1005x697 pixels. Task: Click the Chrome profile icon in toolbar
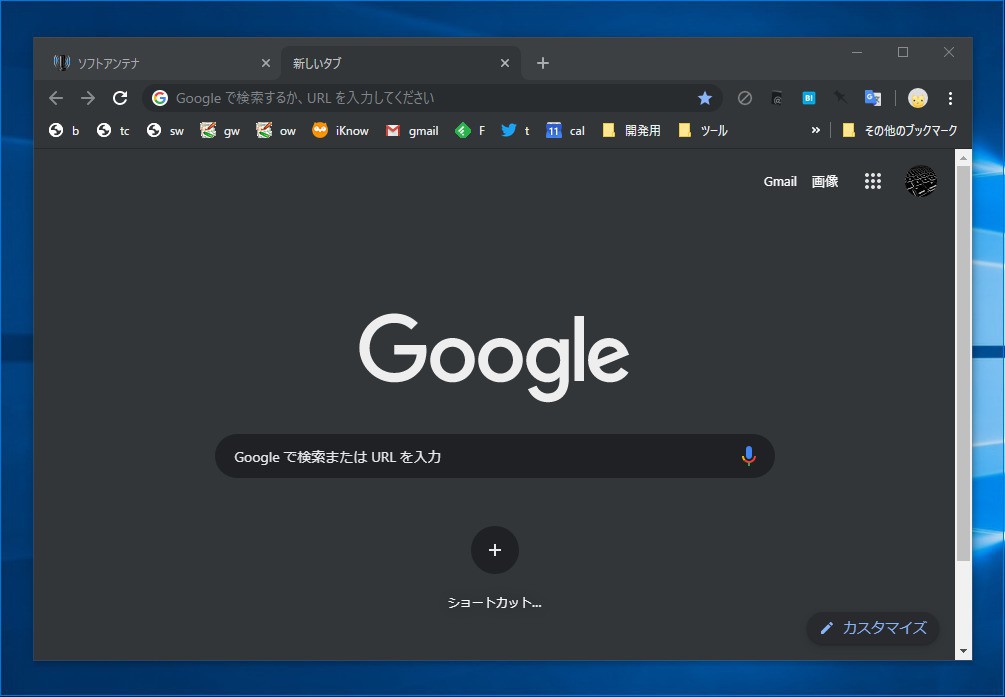tap(917, 98)
